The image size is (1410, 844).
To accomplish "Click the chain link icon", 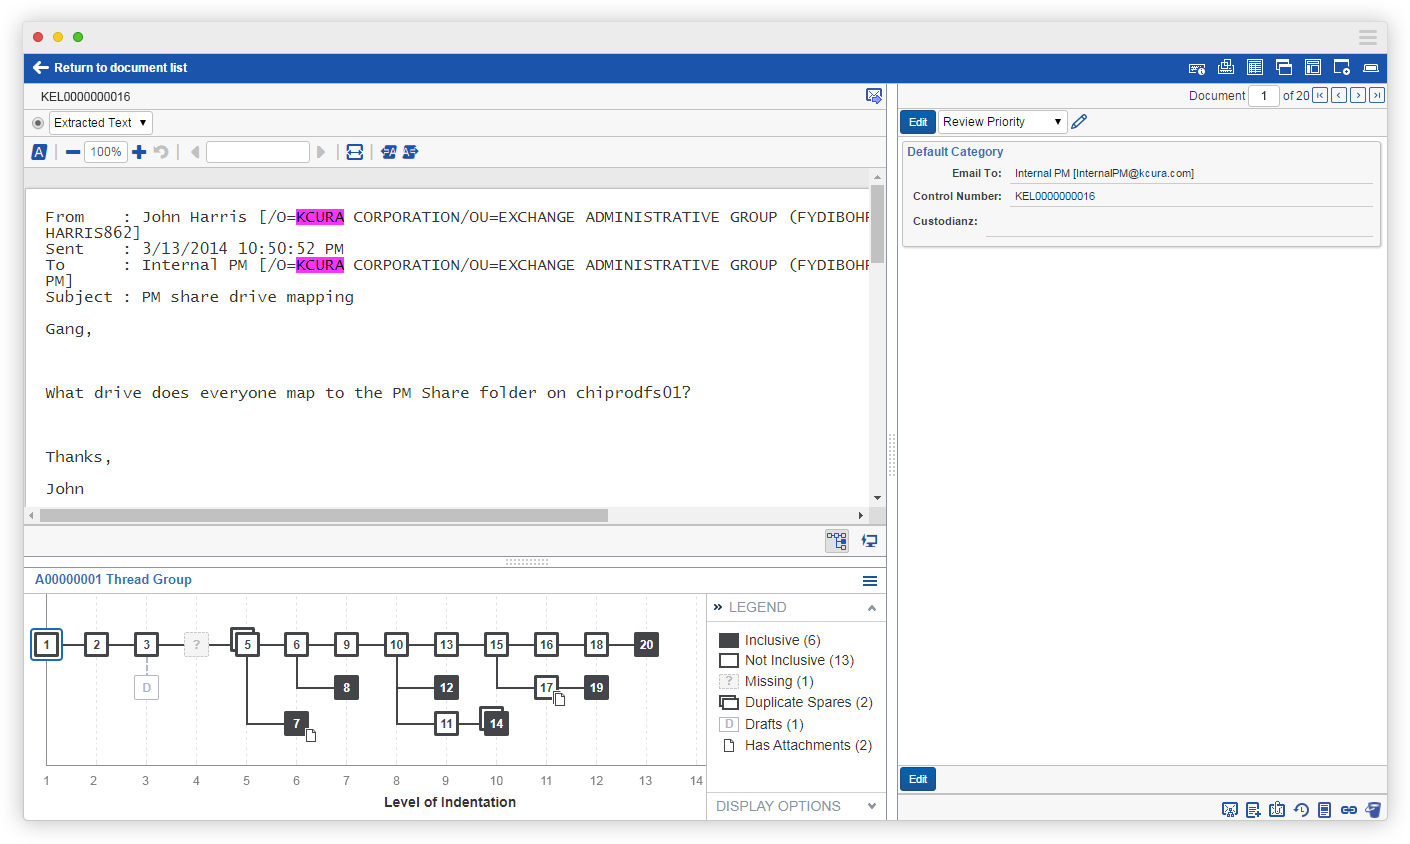I will click(x=1349, y=810).
